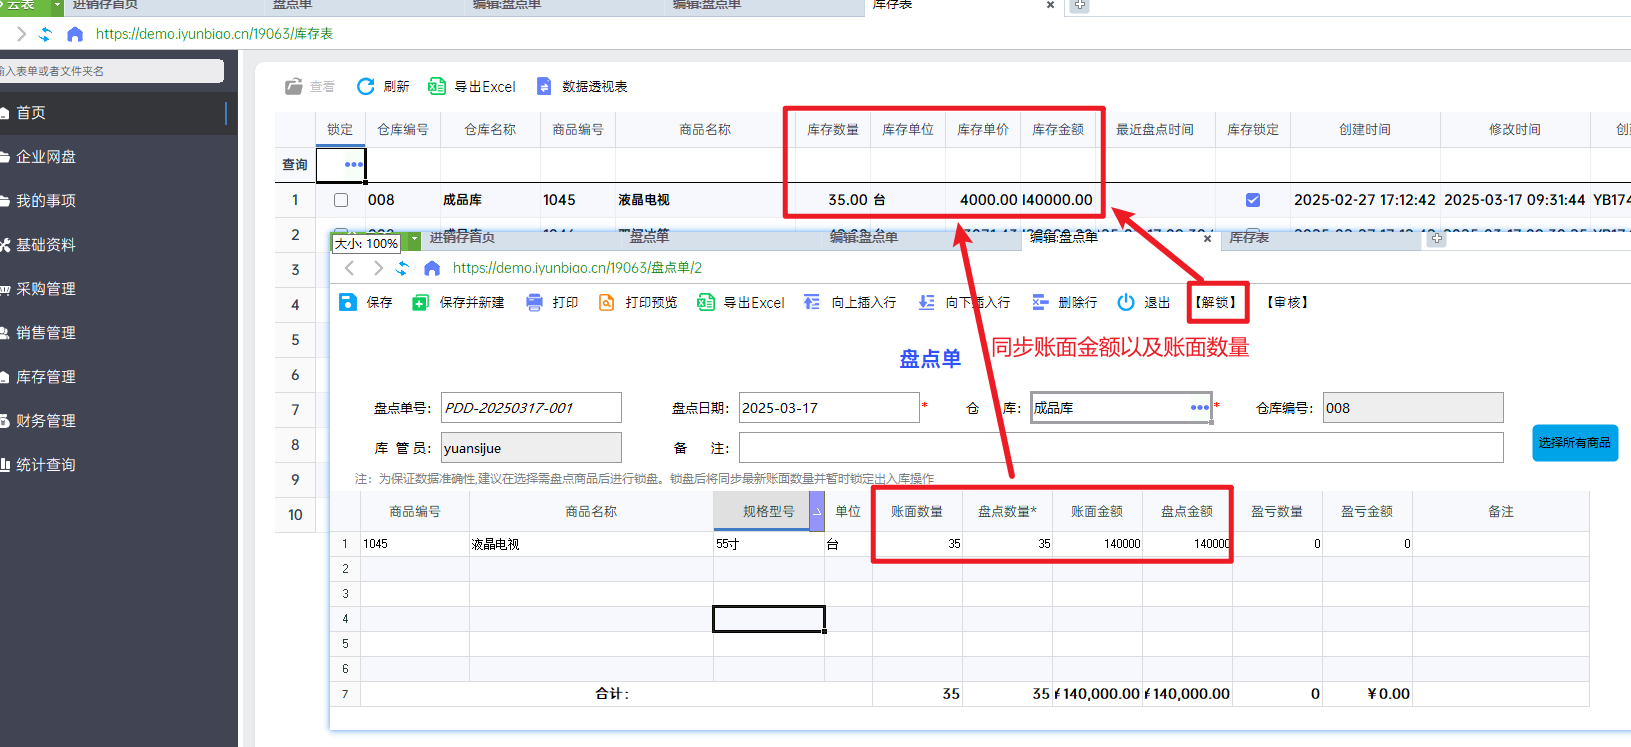Click the 退出 power icon to exit
The image size is (1631, 747).
(x=1126, y=302)
